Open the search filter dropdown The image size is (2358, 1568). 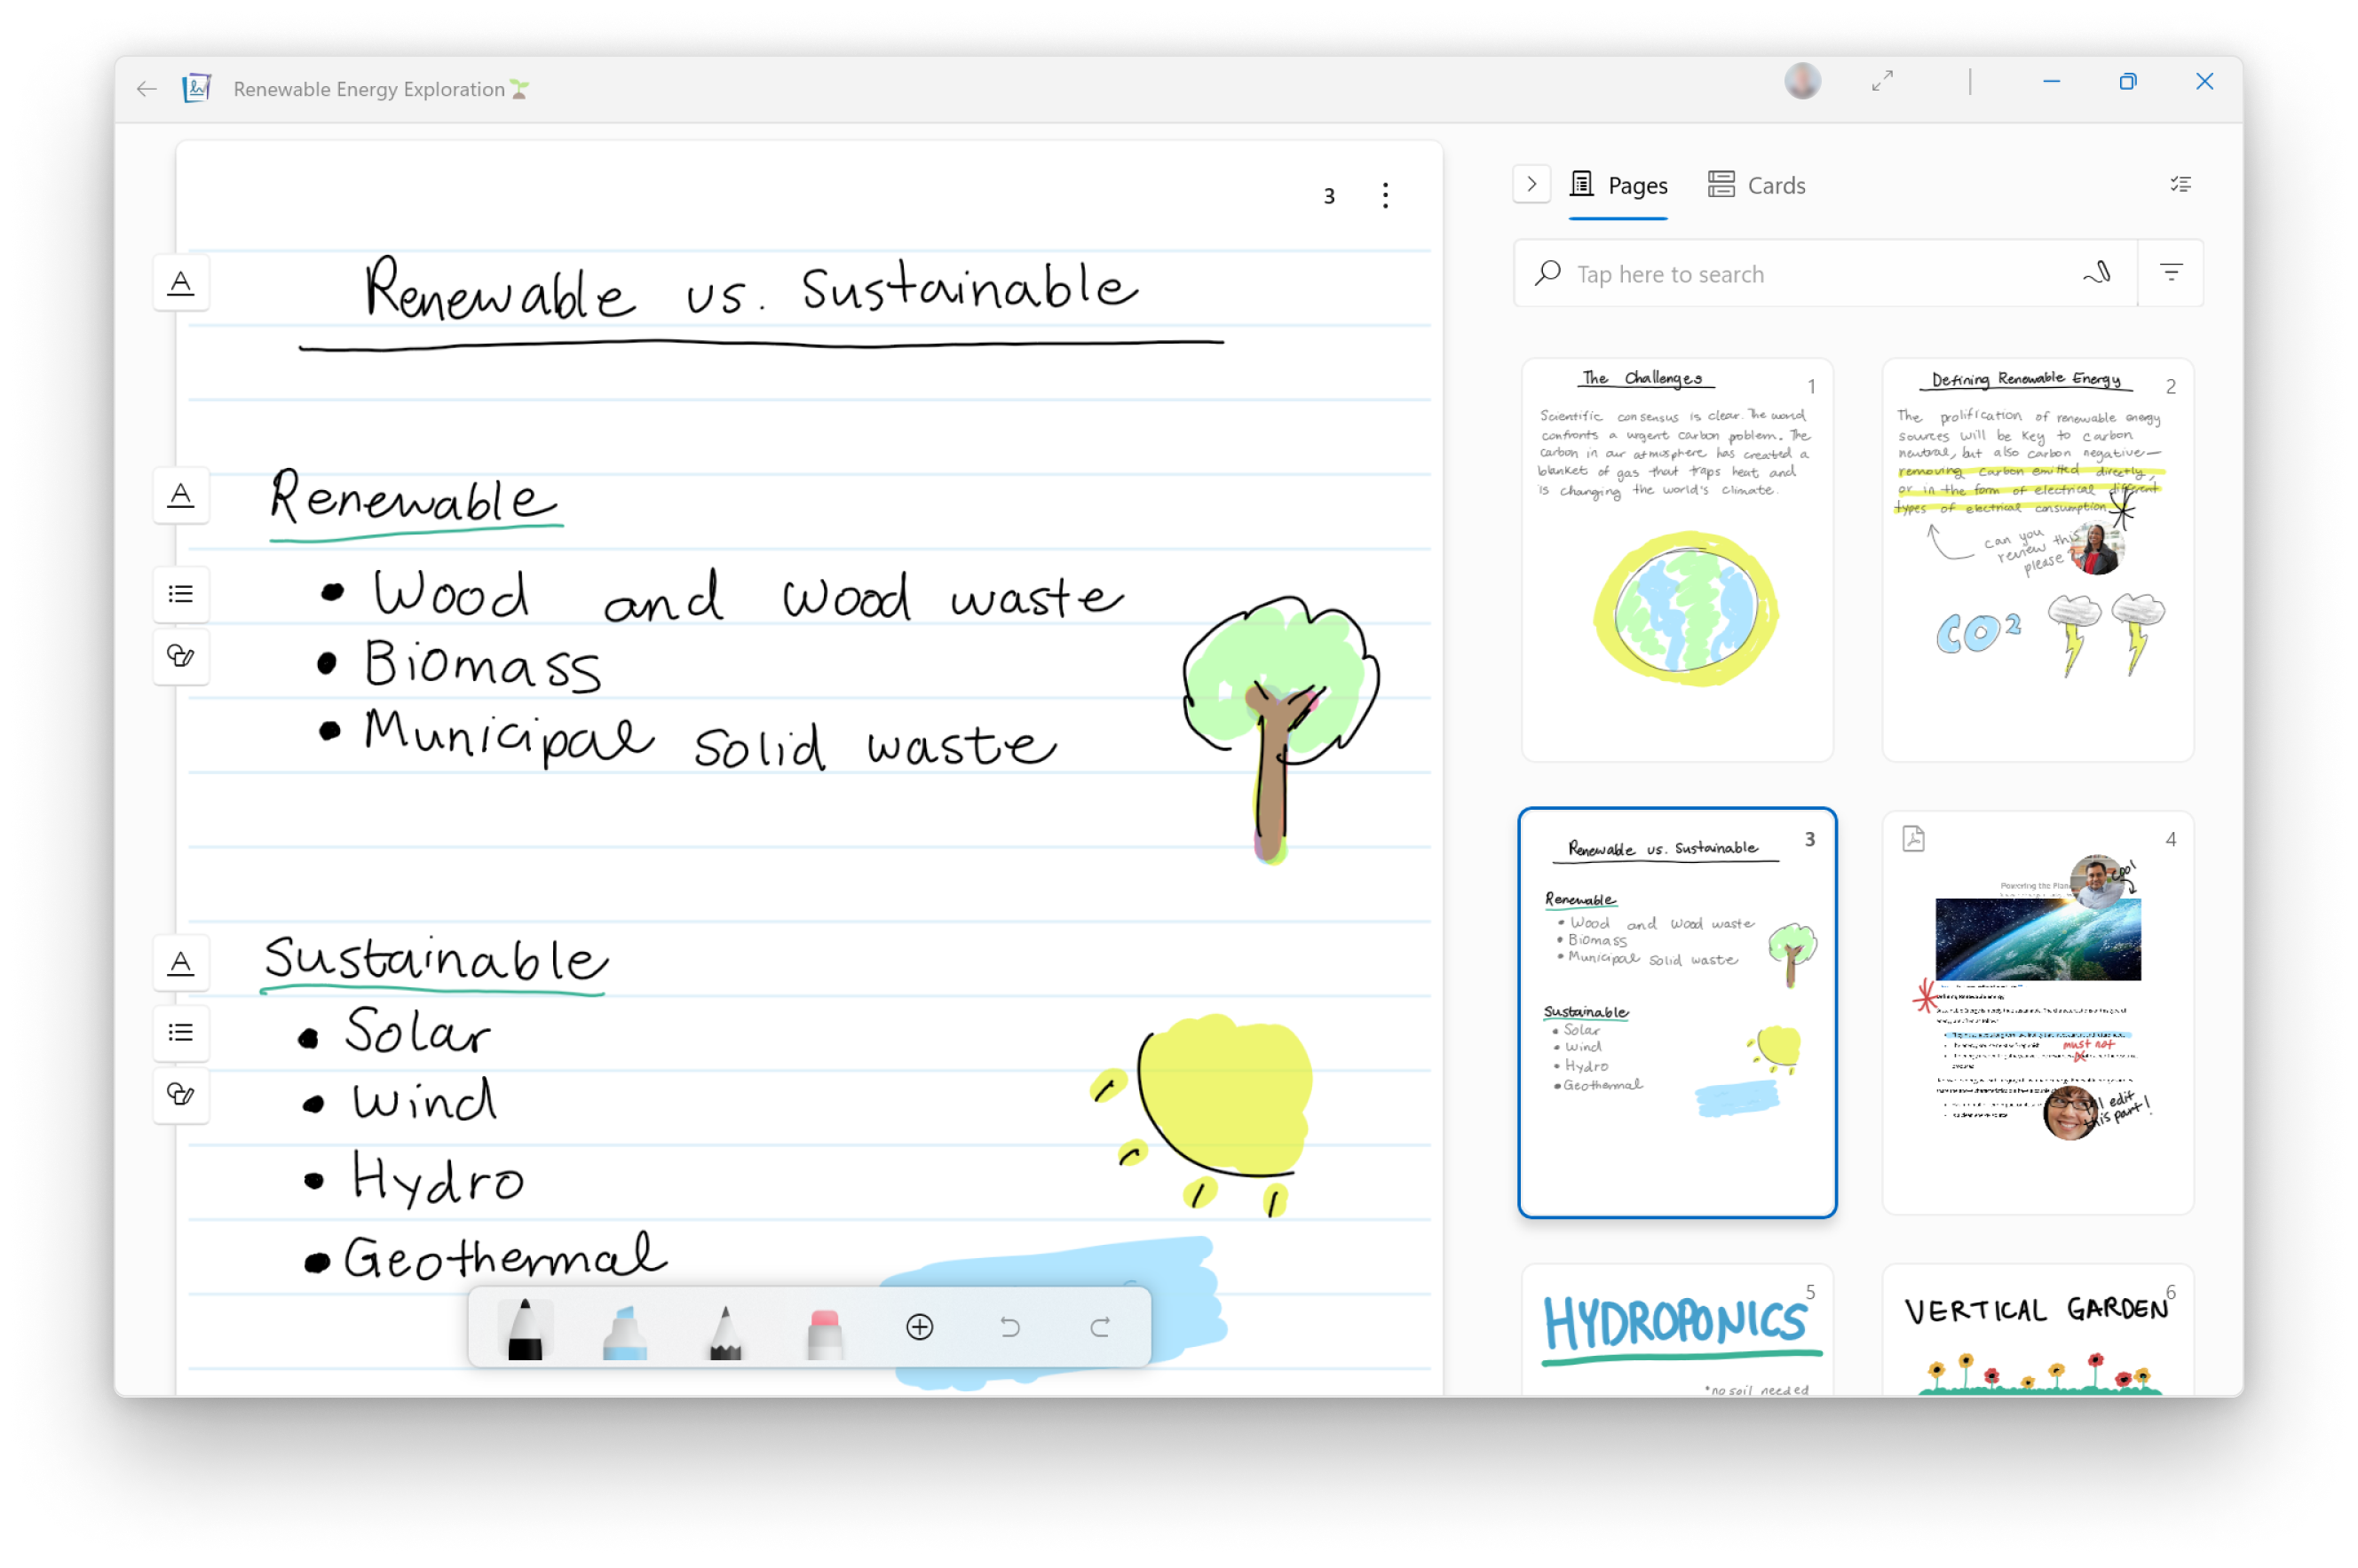pos(2170,273)
